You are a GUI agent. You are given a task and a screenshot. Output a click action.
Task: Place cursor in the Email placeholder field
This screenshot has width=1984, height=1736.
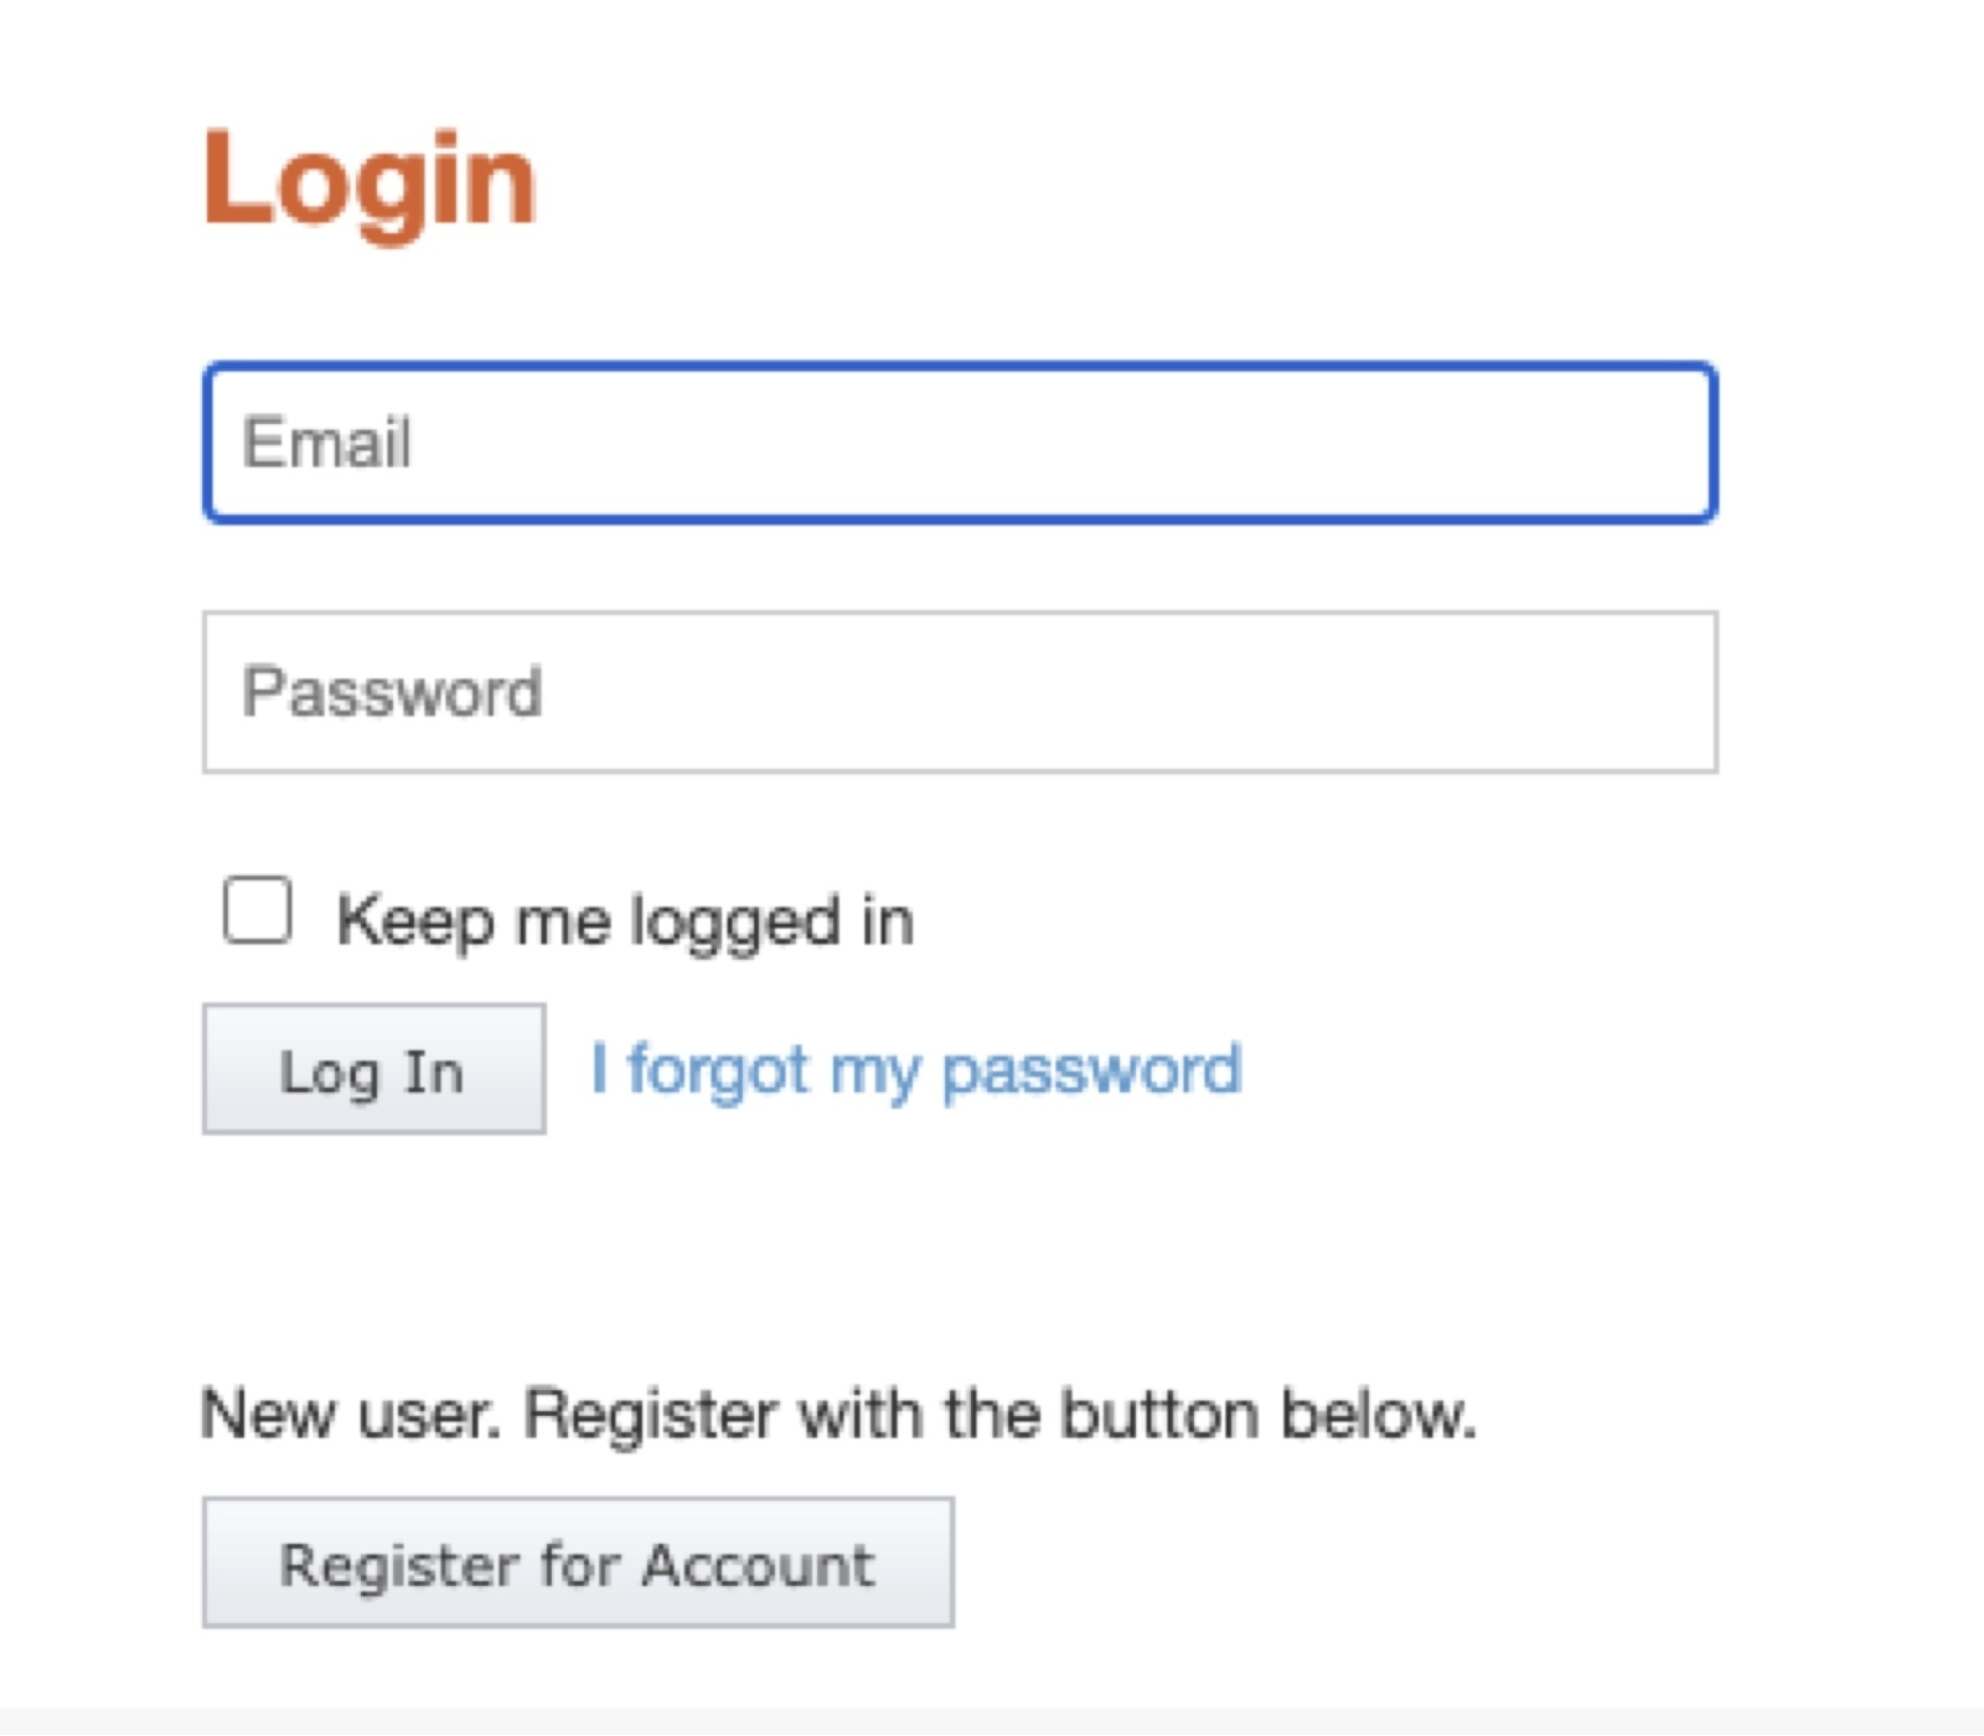[x=960, y=442]
